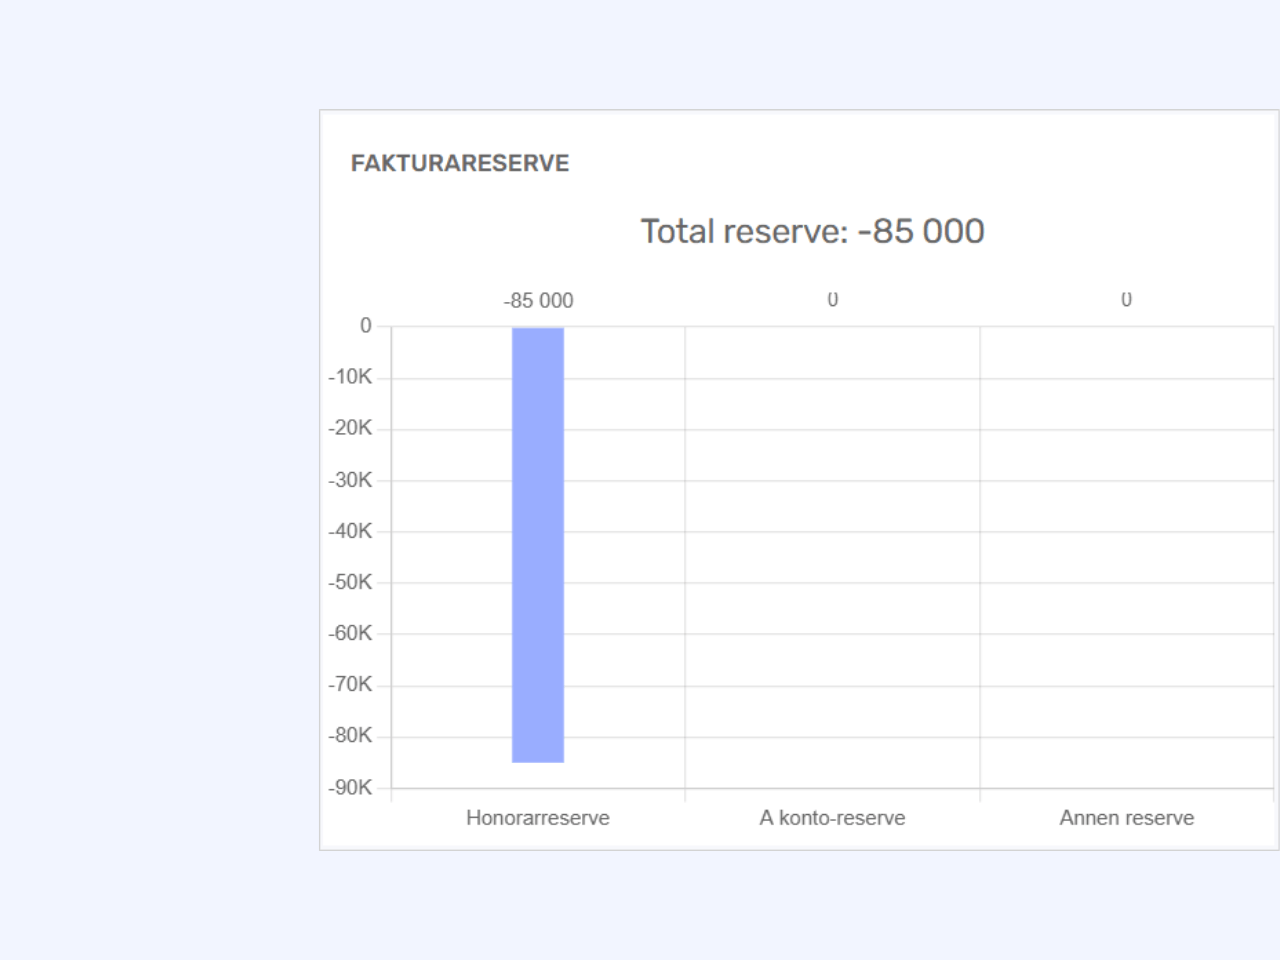The height and width of the screenshot is (960, 1280).
Task: Click the -50K y-axis label
Action: point(350,582)
